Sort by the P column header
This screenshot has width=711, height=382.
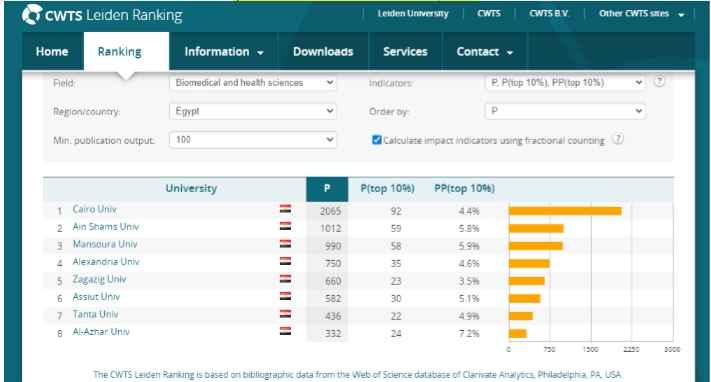click(x=327, y=189)
